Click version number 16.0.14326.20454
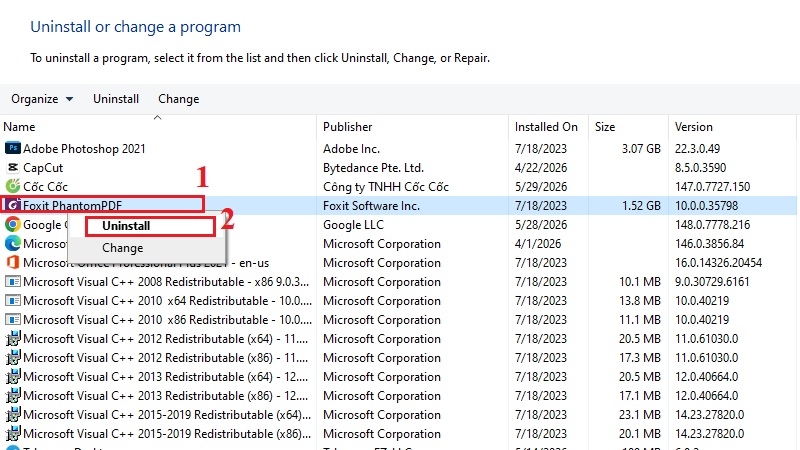This screenshot has width=800, height=450. (718, 263)
